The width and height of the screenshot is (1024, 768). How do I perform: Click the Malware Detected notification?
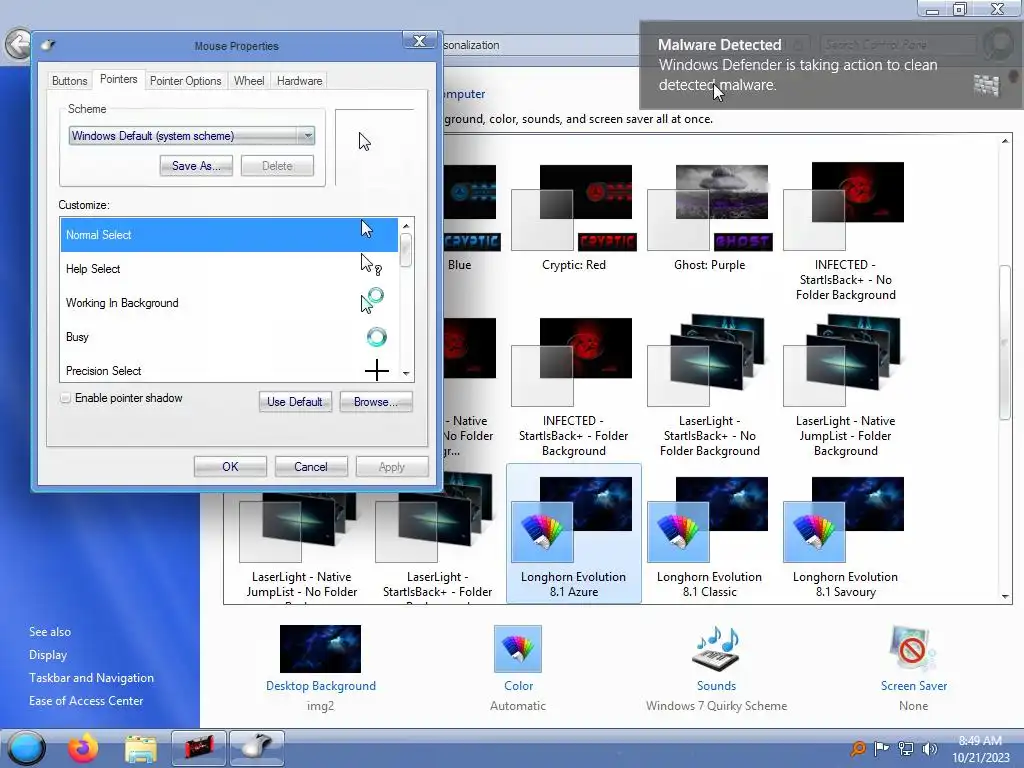tap(831, 65)
